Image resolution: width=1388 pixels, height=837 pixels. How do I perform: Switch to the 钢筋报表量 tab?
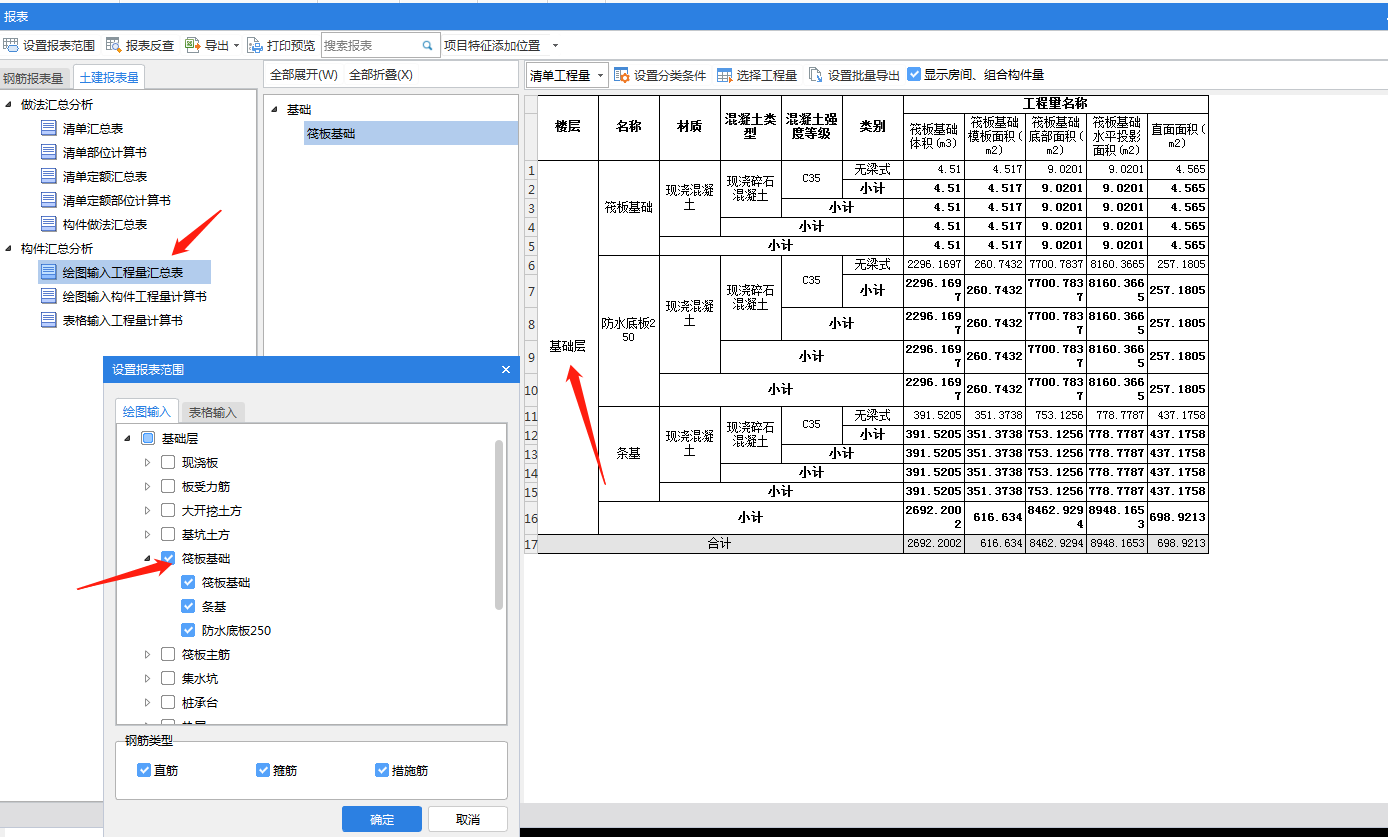(x=34, y=78)
